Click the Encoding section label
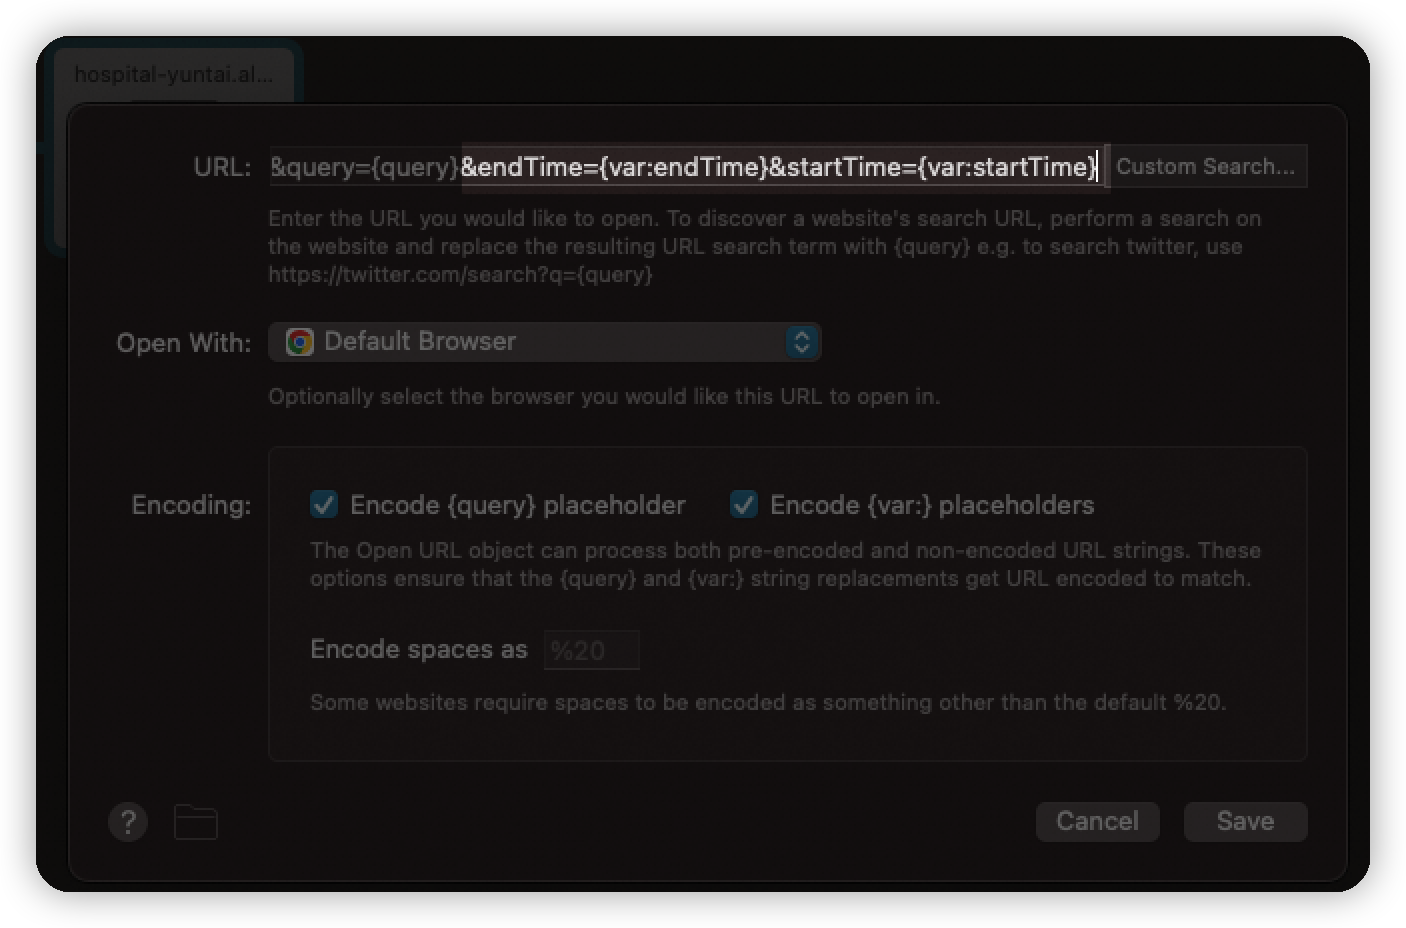Image resolution: width=1406 pixels, height=928 pixels. point(191,505)
